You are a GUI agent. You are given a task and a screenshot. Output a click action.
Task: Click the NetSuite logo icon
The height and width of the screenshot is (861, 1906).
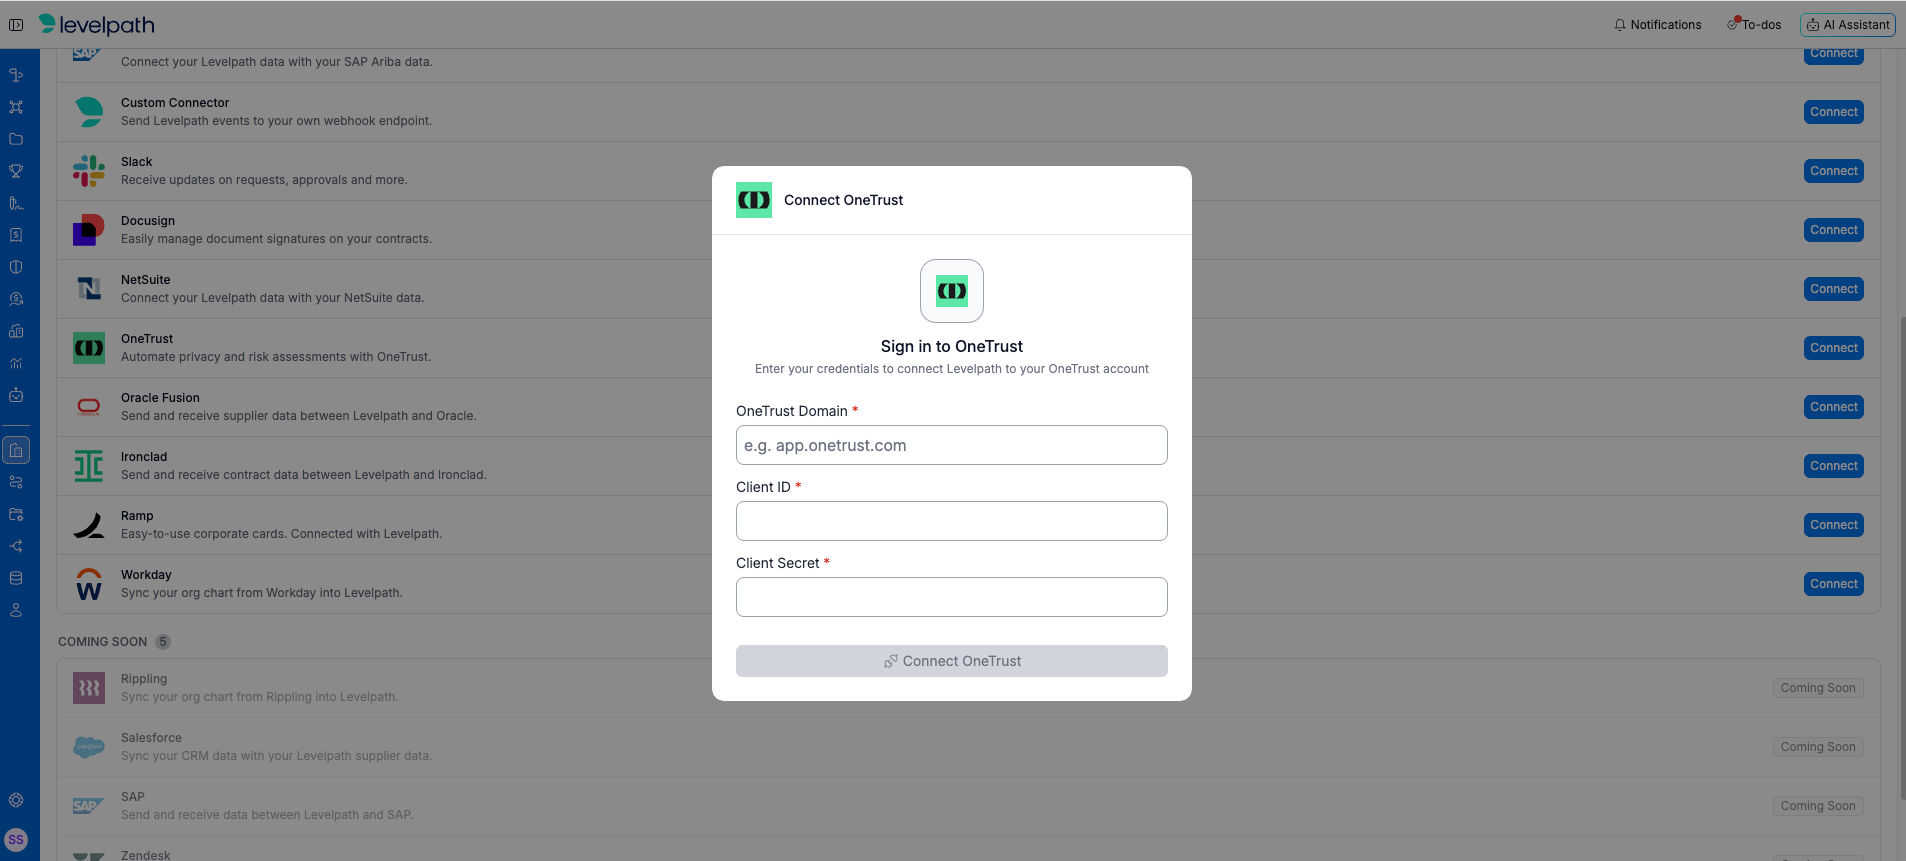(x=89, y=289)
